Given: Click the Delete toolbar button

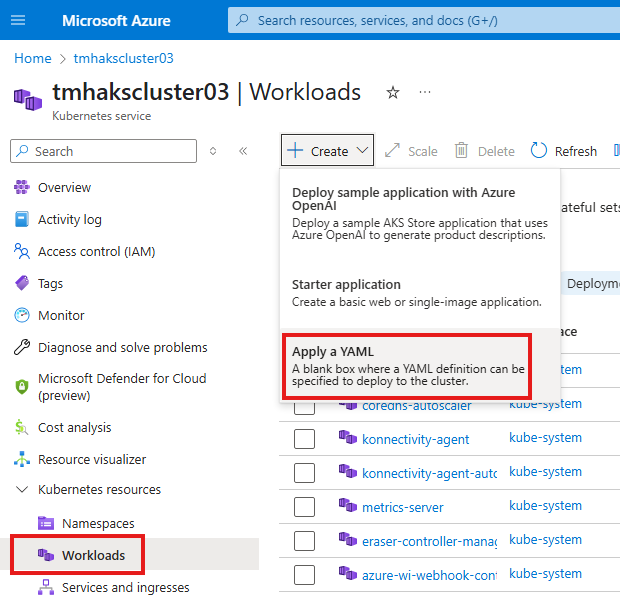Looking at the screenshot, I should pyautogui.click(x=484, y=151).
